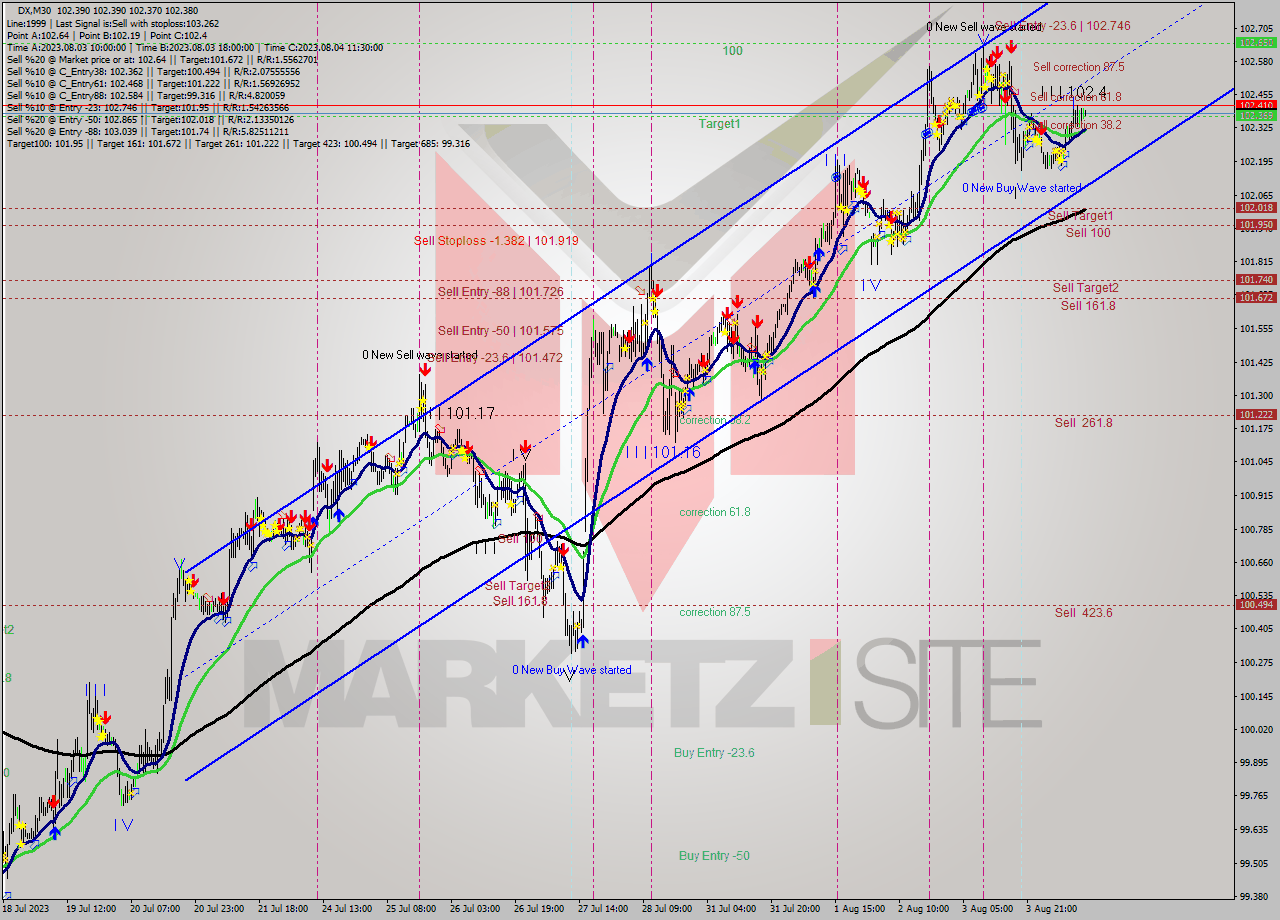
Task: Click the '20 Jul 23:00' time axis label
Action: click(x=221, y=909)
